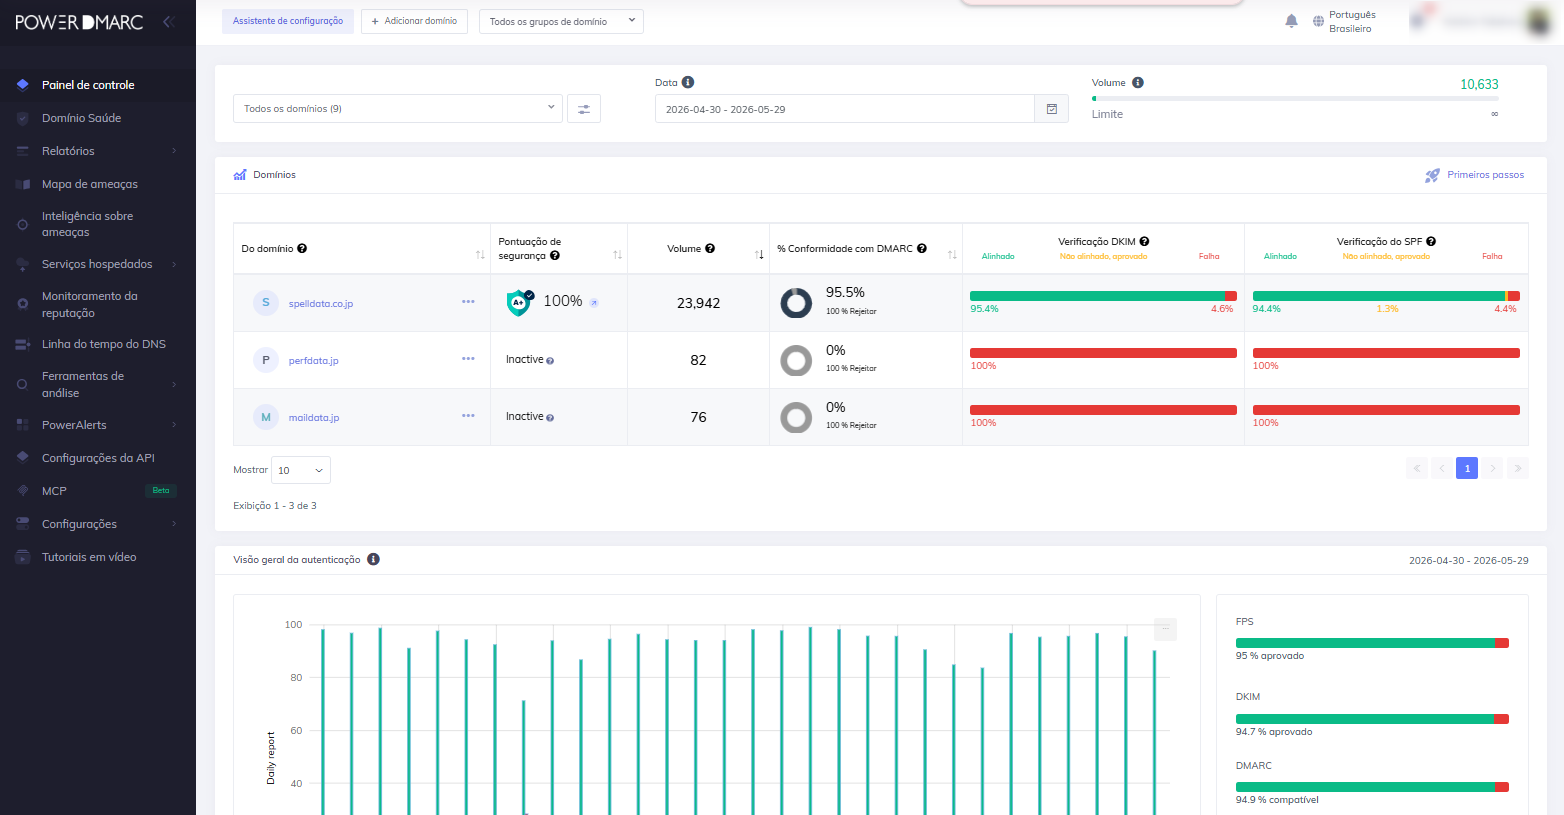Click the Volume usage progress bar

pyautogui.click(x=1295, y=98)
